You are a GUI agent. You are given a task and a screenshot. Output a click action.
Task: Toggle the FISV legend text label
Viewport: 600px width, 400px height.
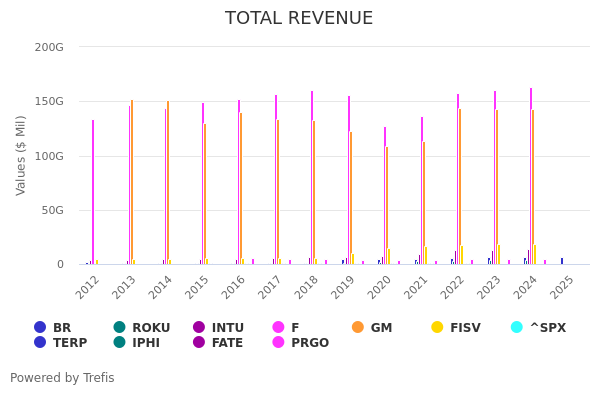click(x=465, y=328)
